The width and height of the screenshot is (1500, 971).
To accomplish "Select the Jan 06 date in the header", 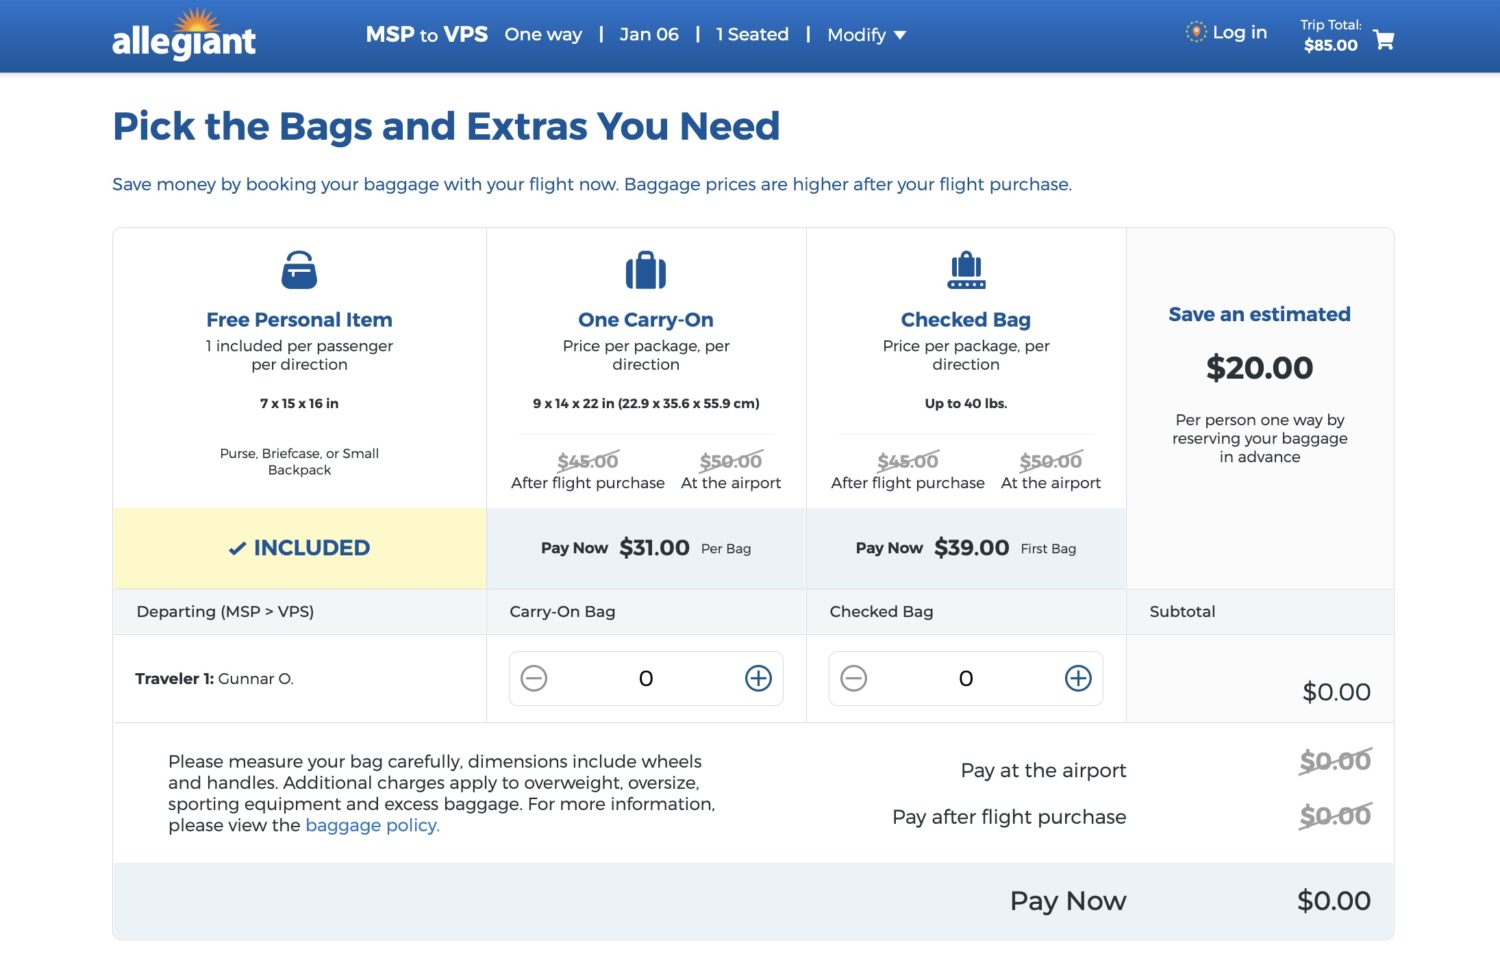I will pos(649,34).
